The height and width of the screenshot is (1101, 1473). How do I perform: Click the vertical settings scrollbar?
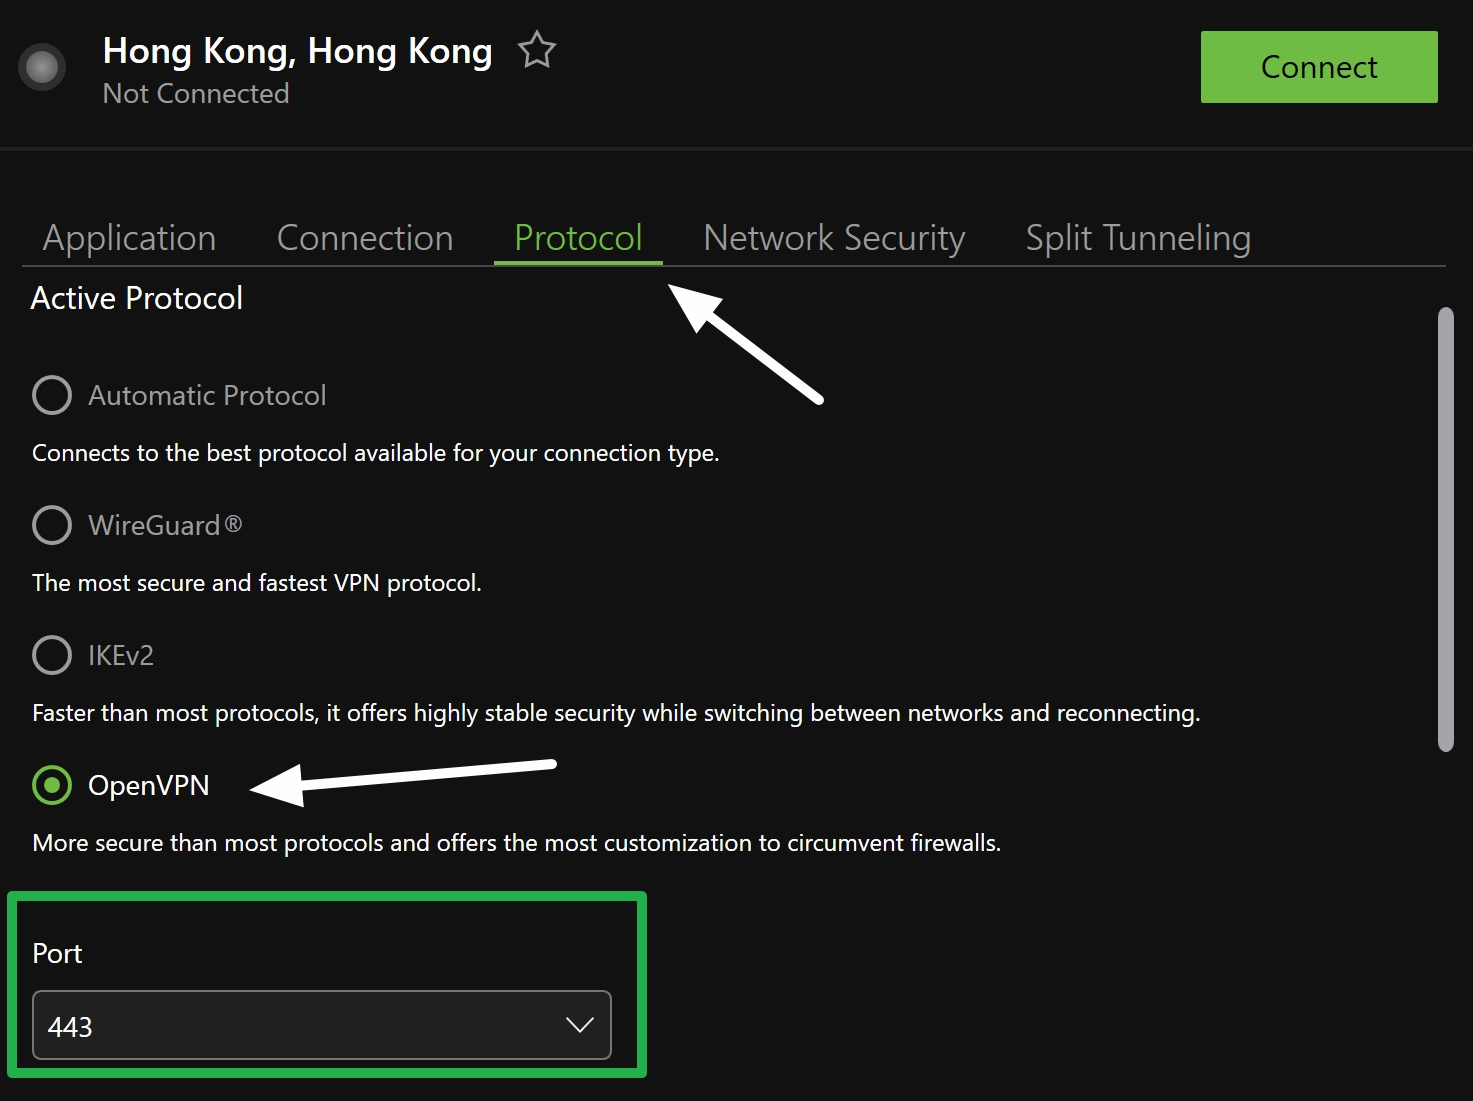coord(1444,530)
